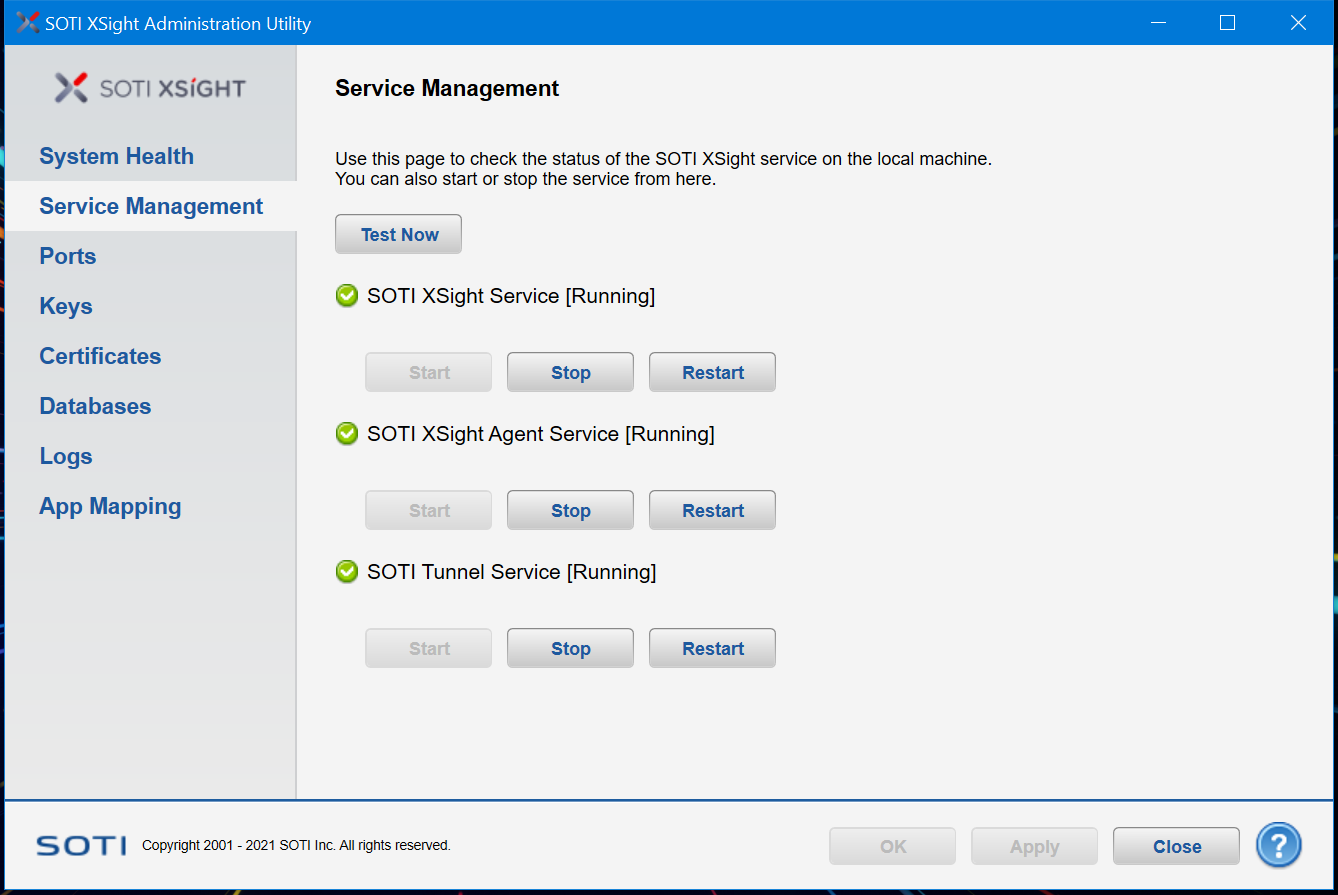The height and width of the screenshot is (895, 1338).
Task: Click the Test Now button
Action: [x=398, y=234]
